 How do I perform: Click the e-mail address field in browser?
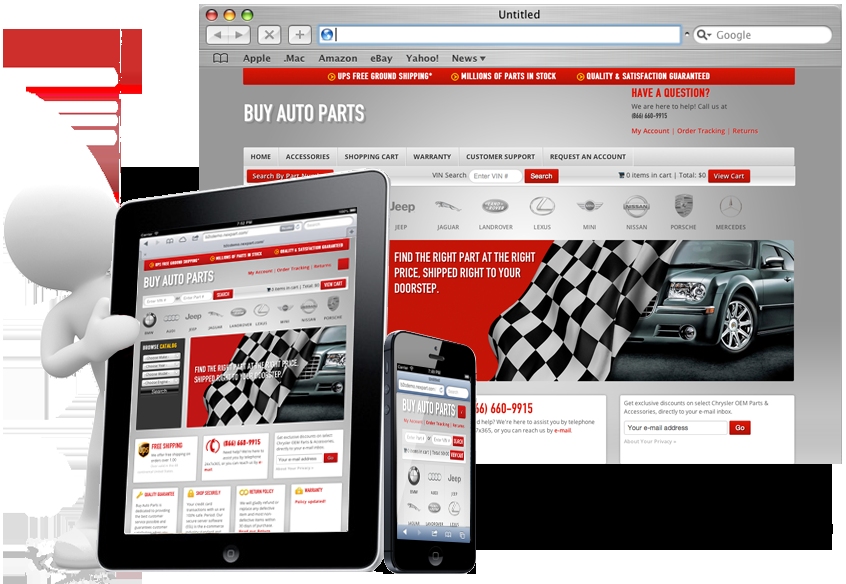click(x=676, y=427)
